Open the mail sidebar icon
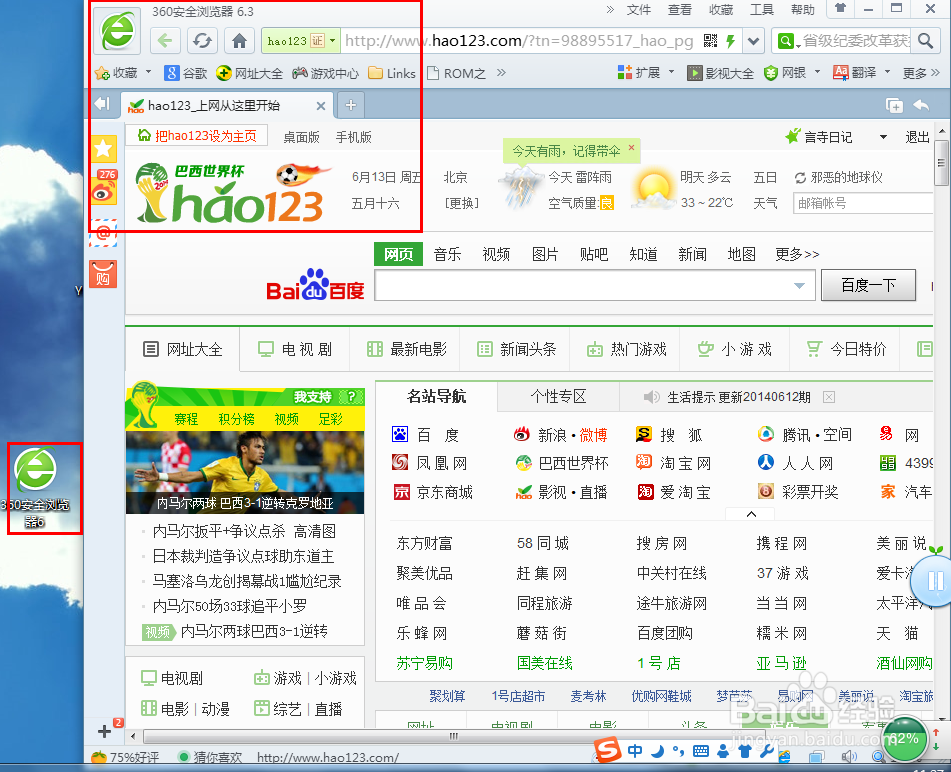This screenshot has height=772, width=951. pyautogui.click(x=104, y=232)
